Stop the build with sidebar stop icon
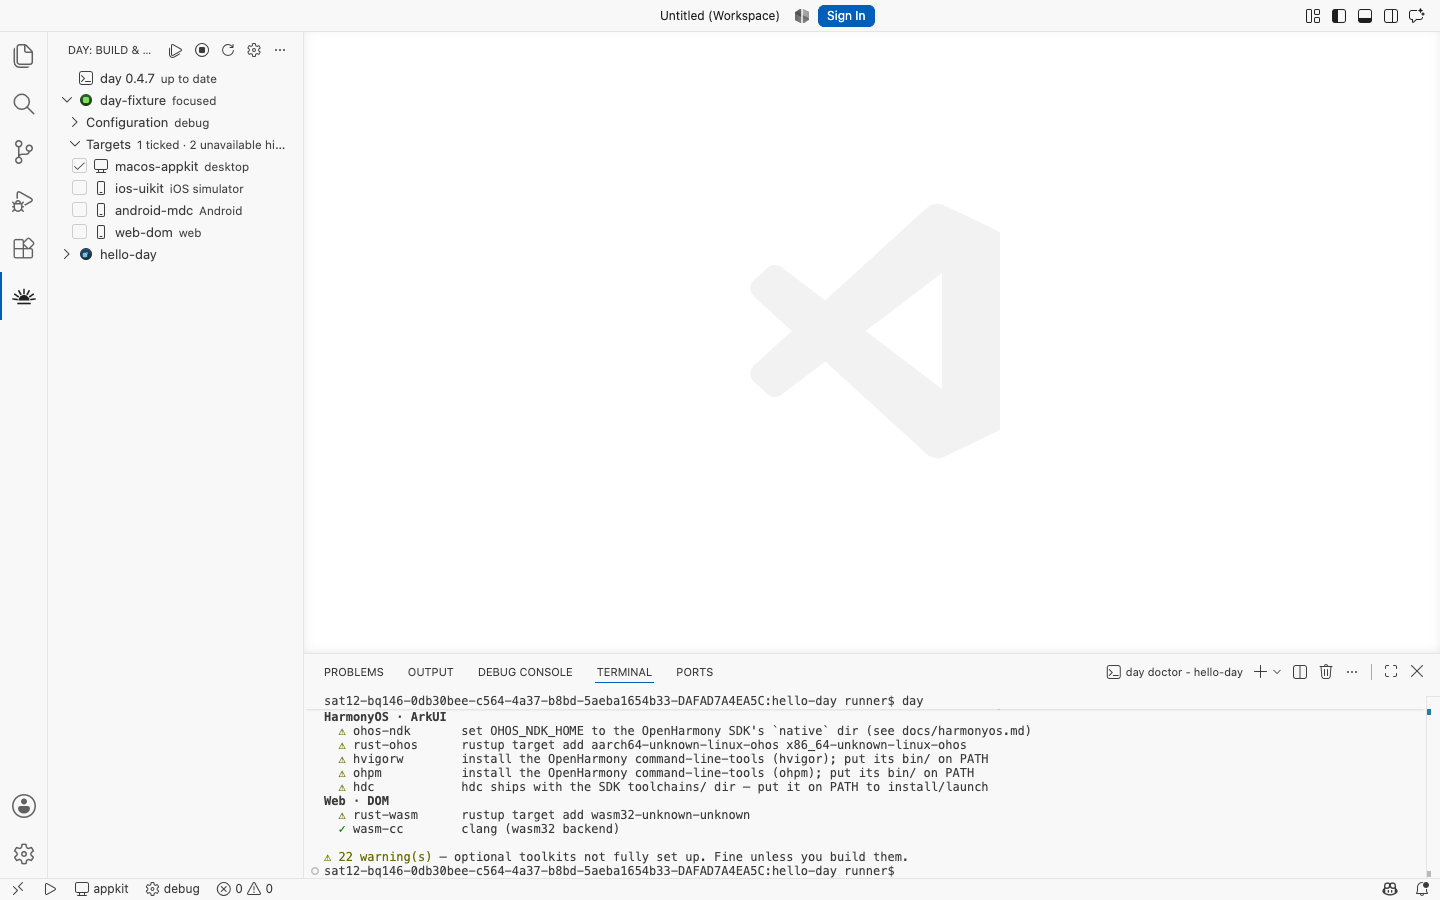 tap(202, 50)
